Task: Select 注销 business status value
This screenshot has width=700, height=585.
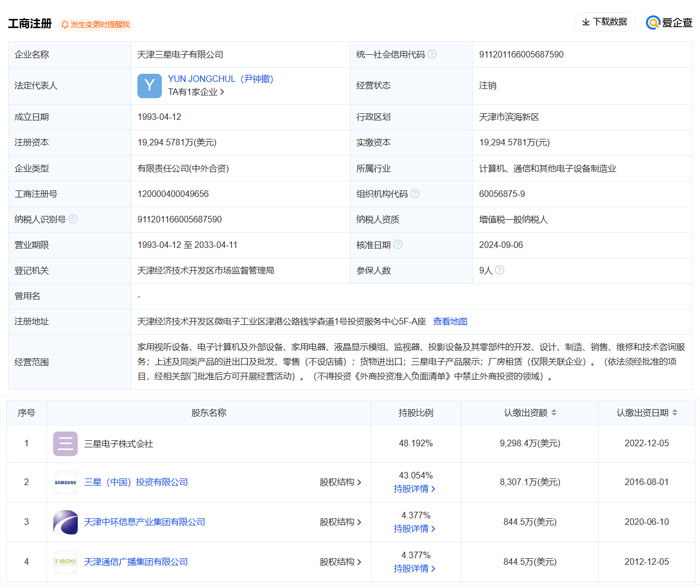Action: pyautogui.click(x=488, y=86)
